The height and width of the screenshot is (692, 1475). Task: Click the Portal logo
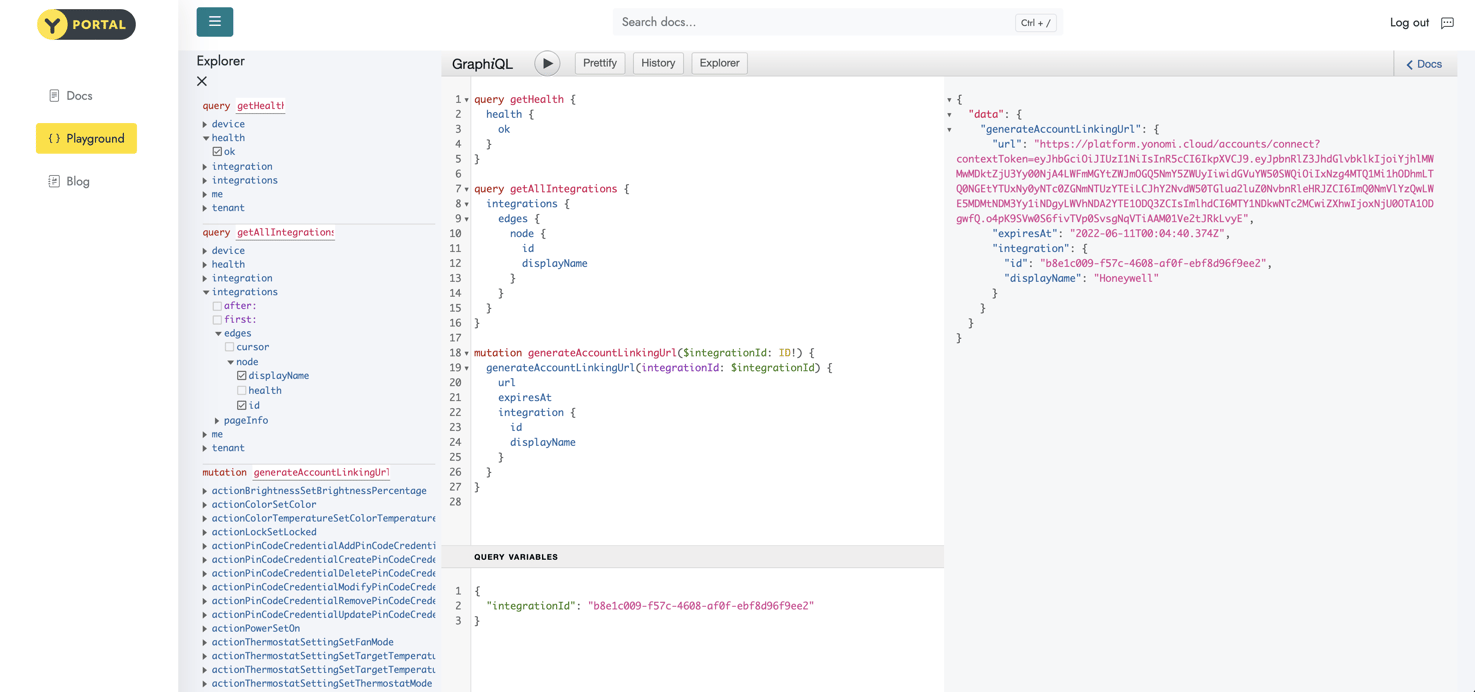pyautogui.click(x=86, y=24)
